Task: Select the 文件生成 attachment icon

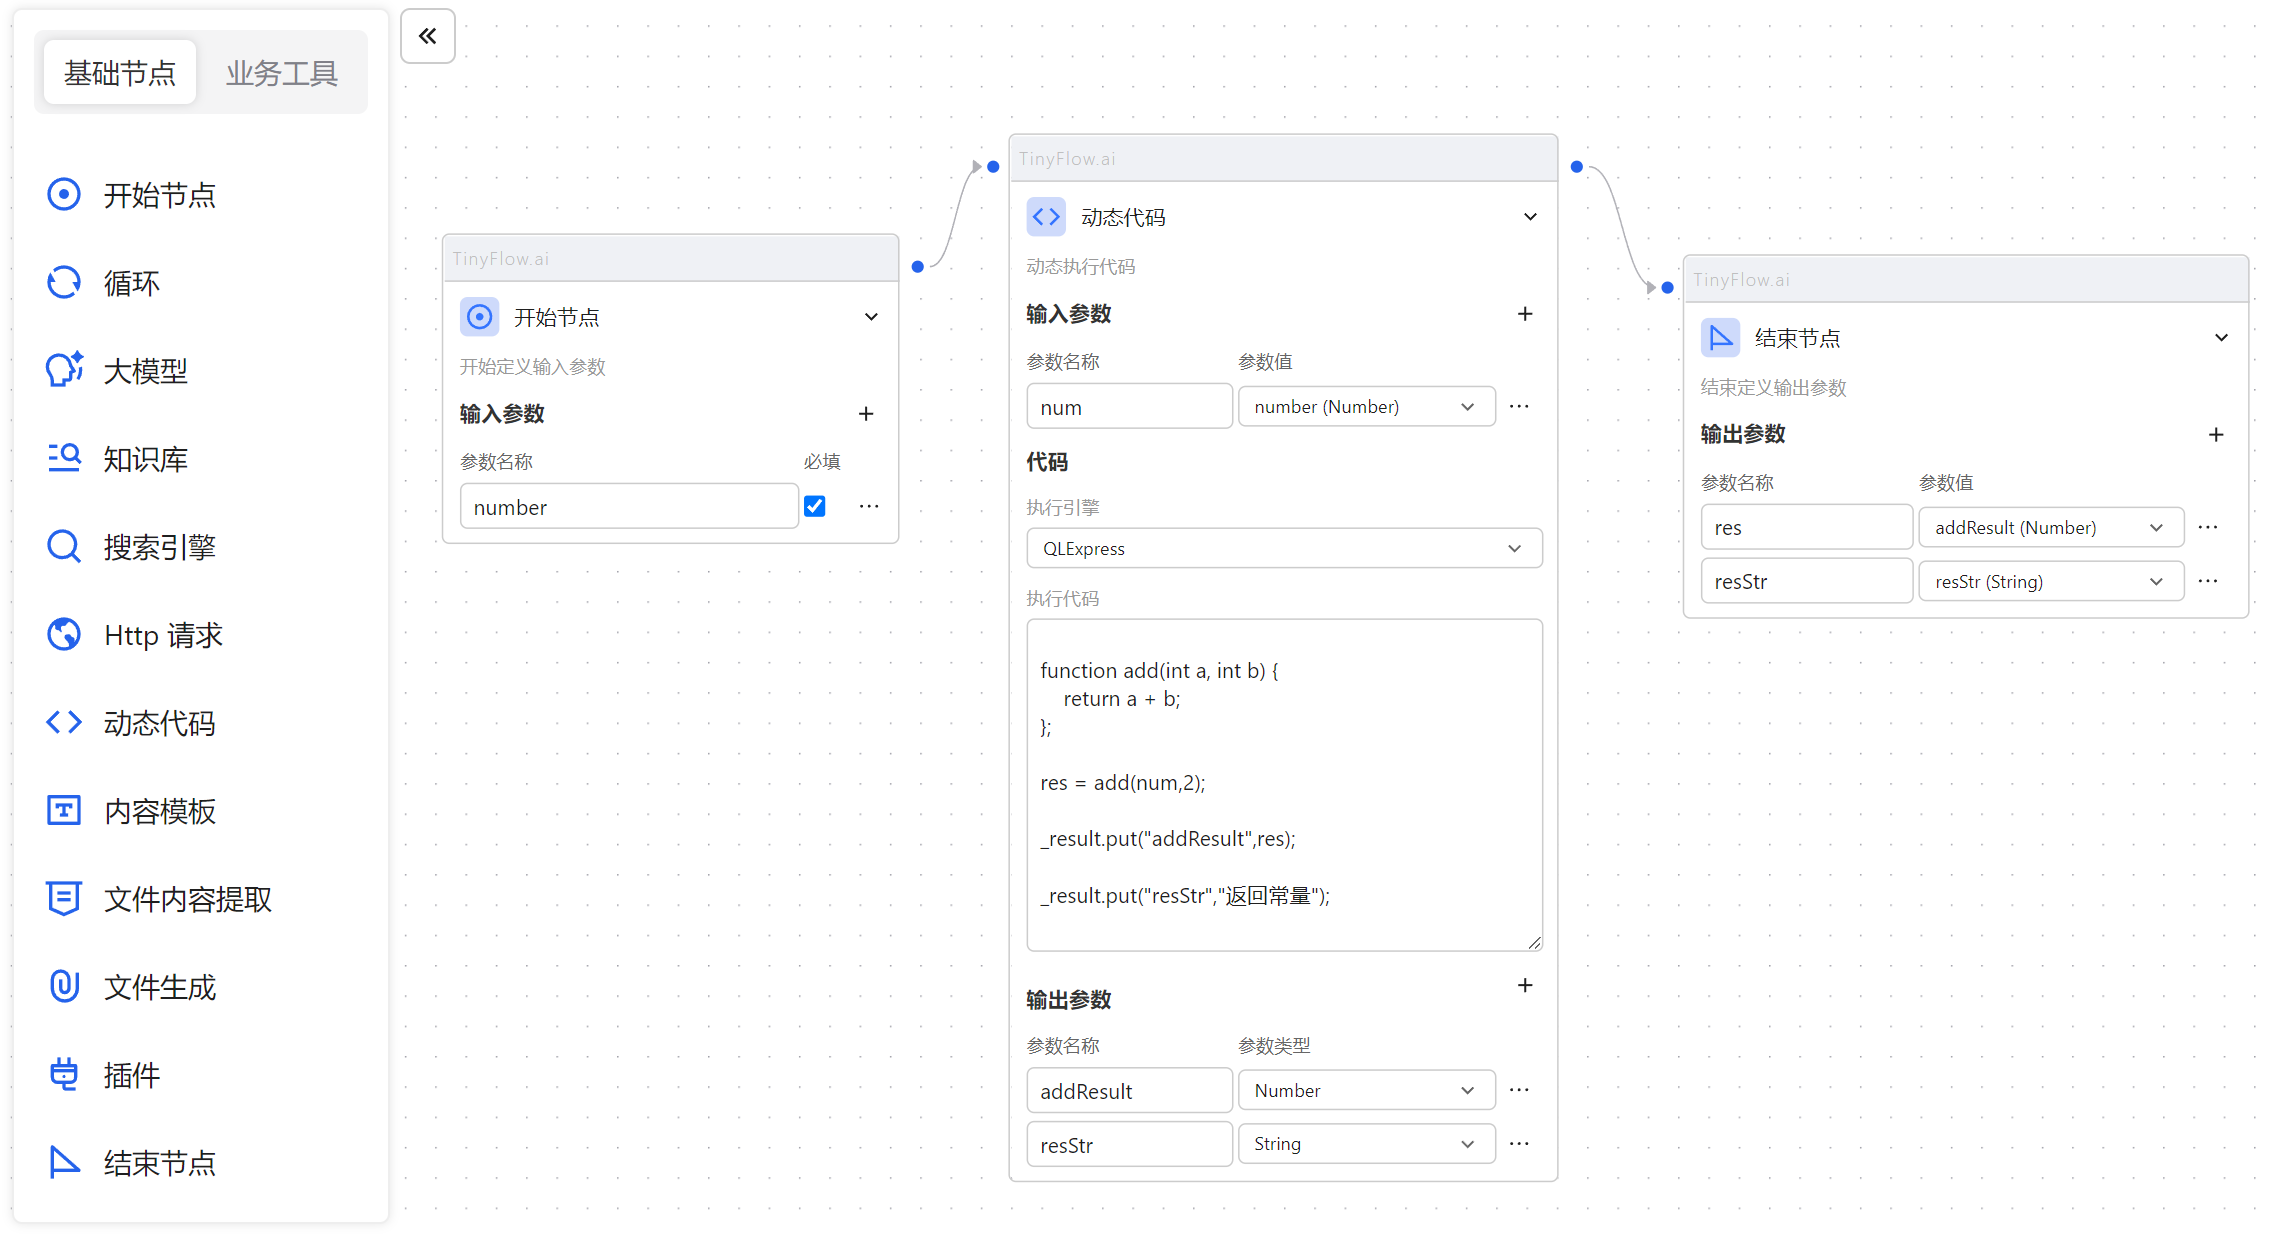Action: 64,986
